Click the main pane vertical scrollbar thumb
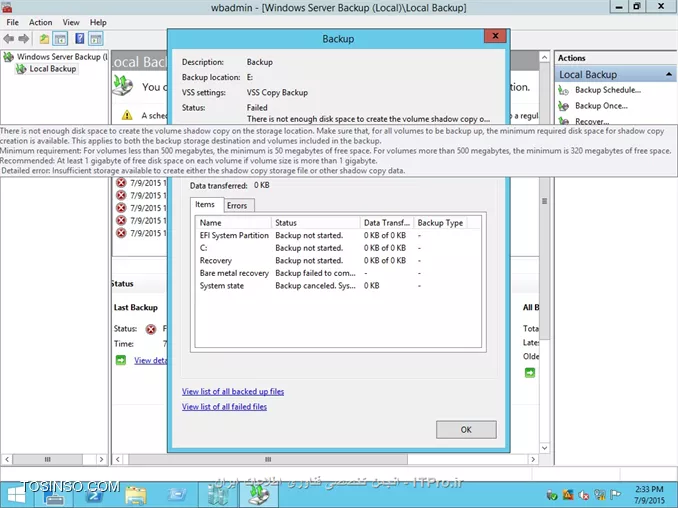Viewport: 678px width, 508px height. click(545, 201)
